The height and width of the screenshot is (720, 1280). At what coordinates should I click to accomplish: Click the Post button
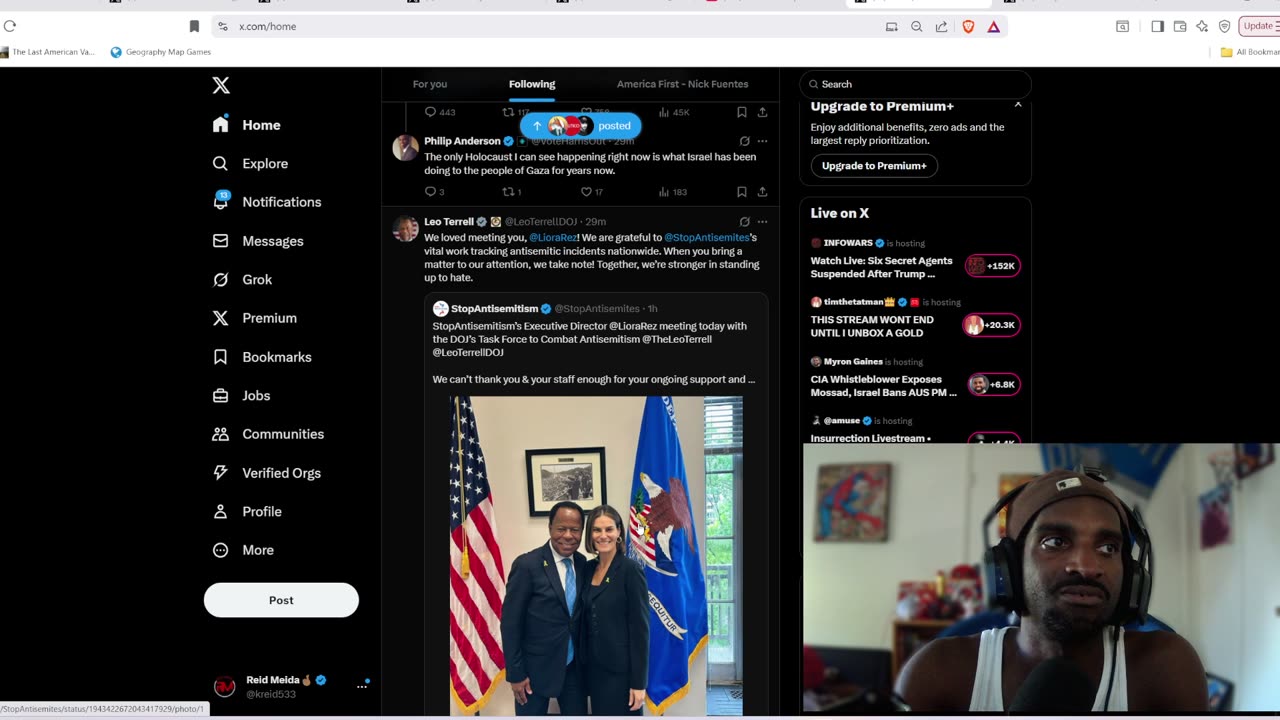(281, 600)
